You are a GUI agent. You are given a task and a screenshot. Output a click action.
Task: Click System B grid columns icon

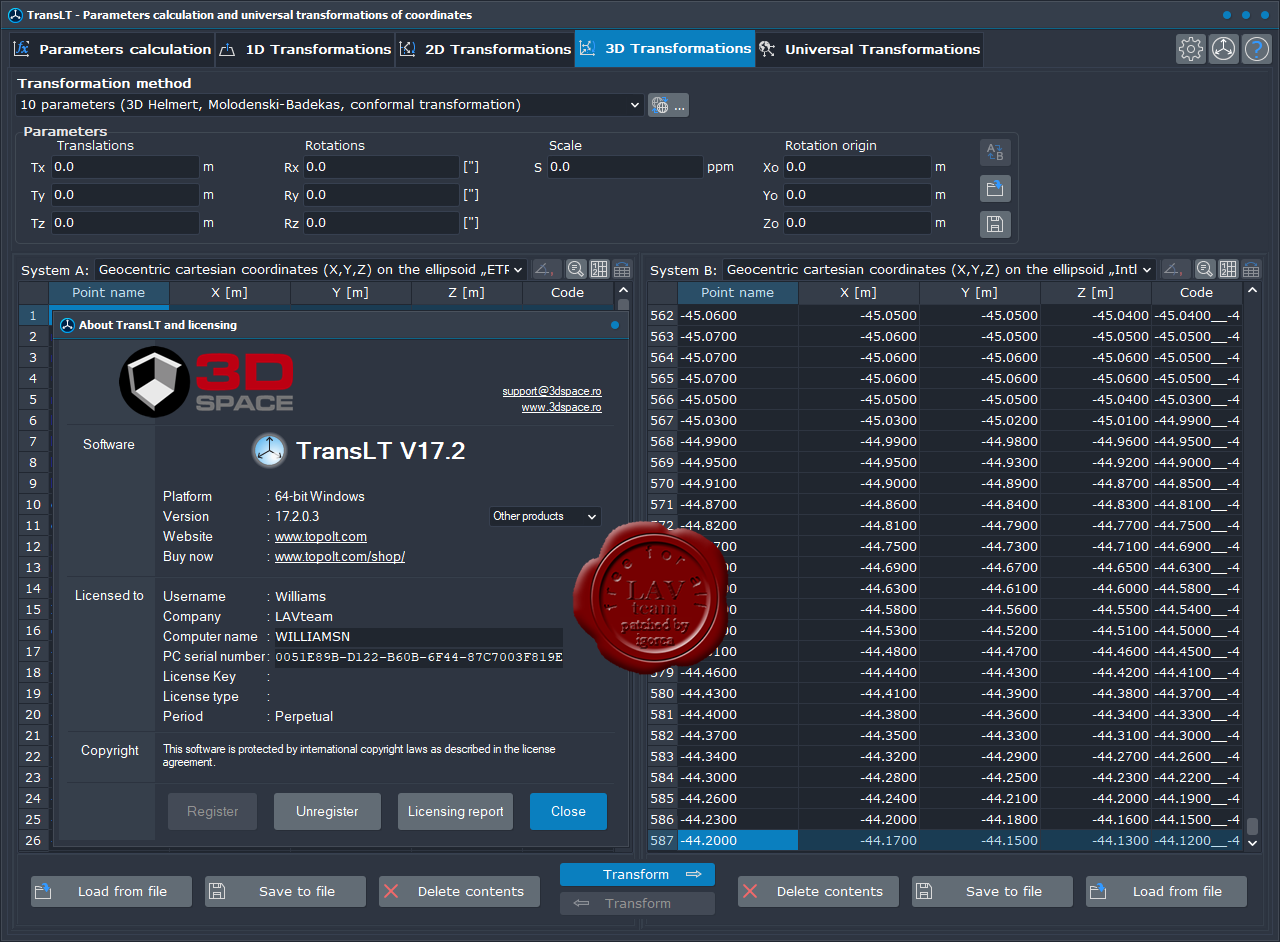click(1228, 269)
